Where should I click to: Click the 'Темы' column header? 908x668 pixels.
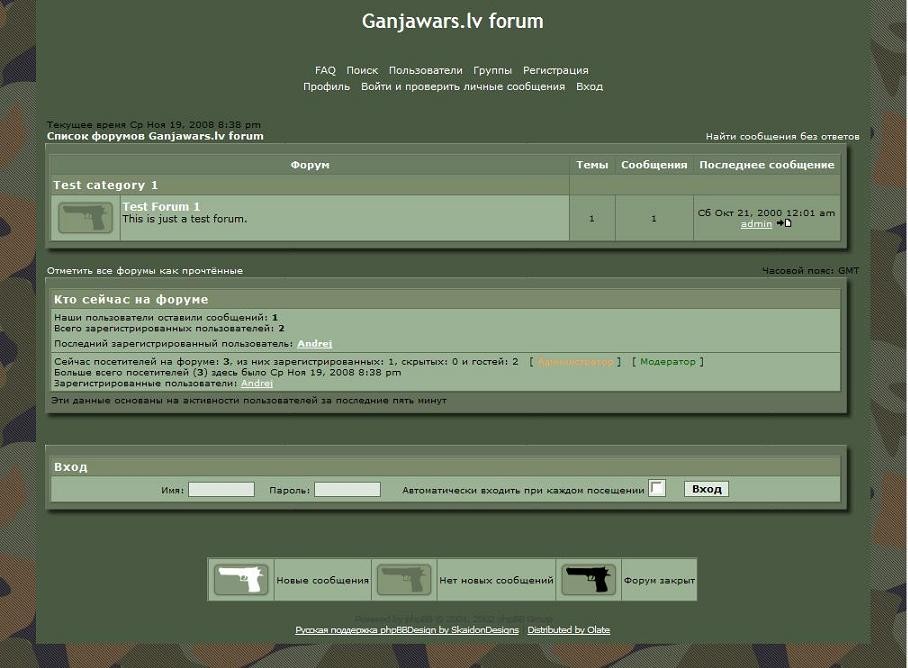pyautogui.click(x=592, y=165)
